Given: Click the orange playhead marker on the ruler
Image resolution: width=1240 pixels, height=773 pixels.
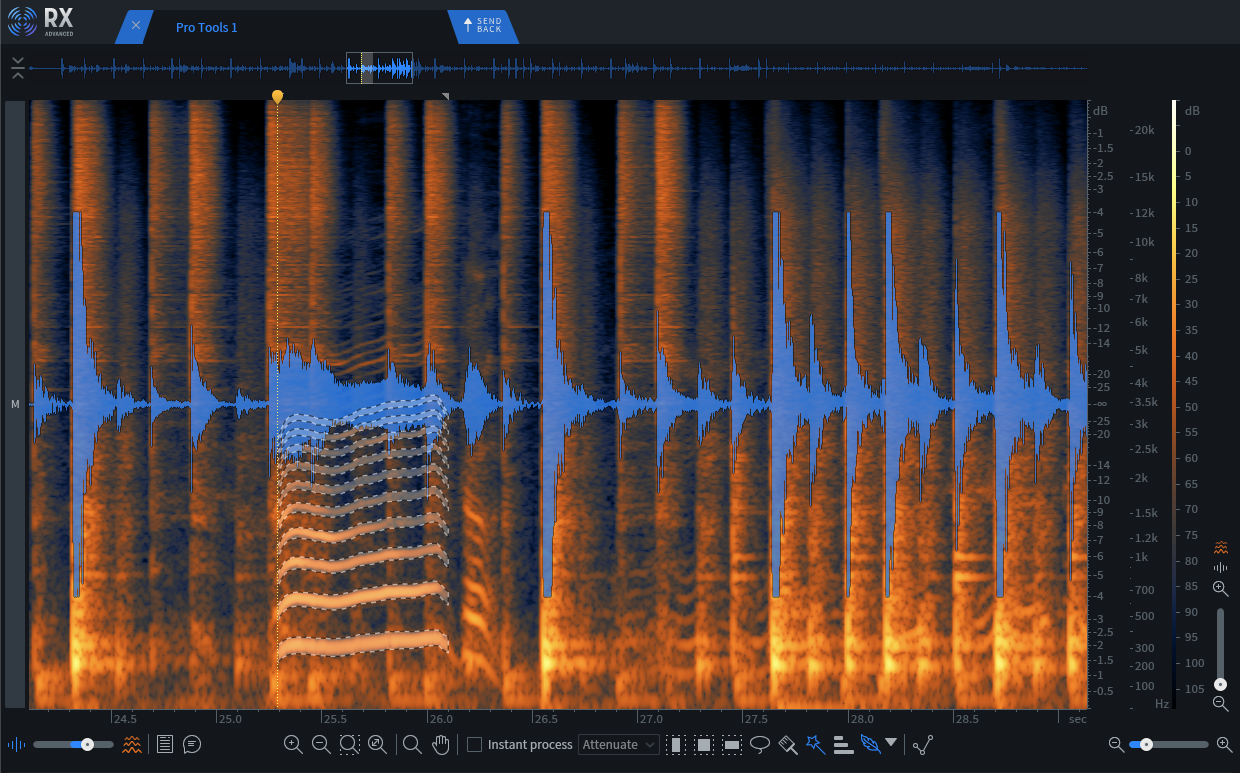Looking at the screenshot, I should click(x=277, y=96).
